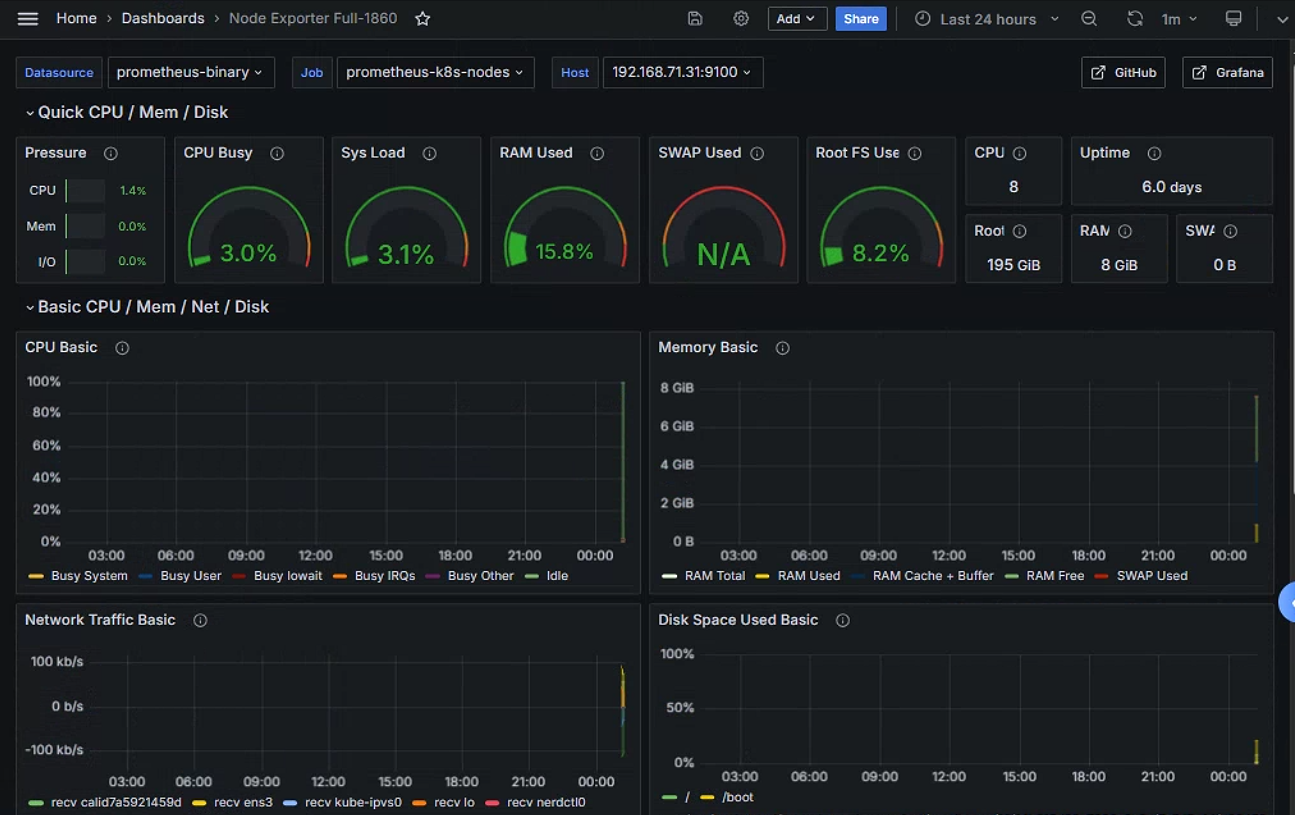The width and height of the screenshot is (1295, 815).
Task: Star the Node Exporter Full dashboard
Action: (423, 19)
